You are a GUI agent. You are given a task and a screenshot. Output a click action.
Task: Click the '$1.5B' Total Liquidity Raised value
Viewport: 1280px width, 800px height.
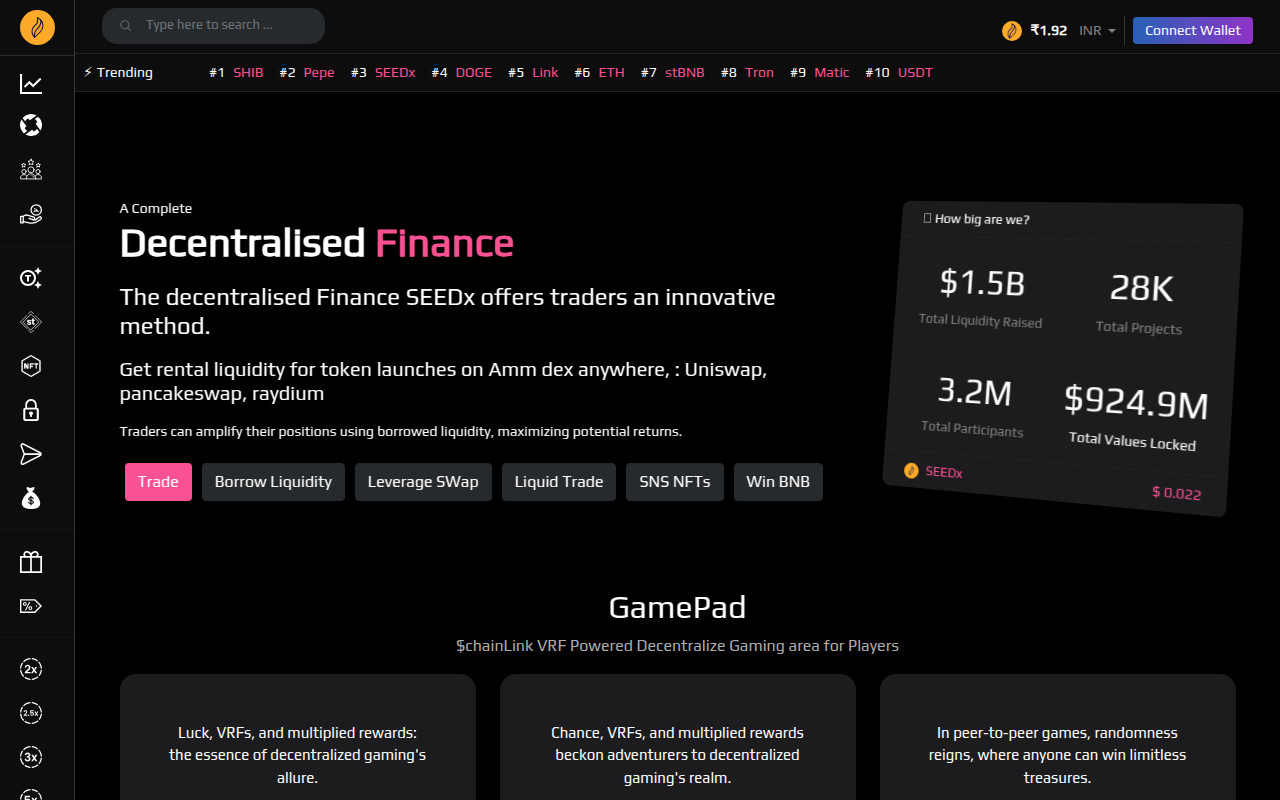(x=982, y=283)
